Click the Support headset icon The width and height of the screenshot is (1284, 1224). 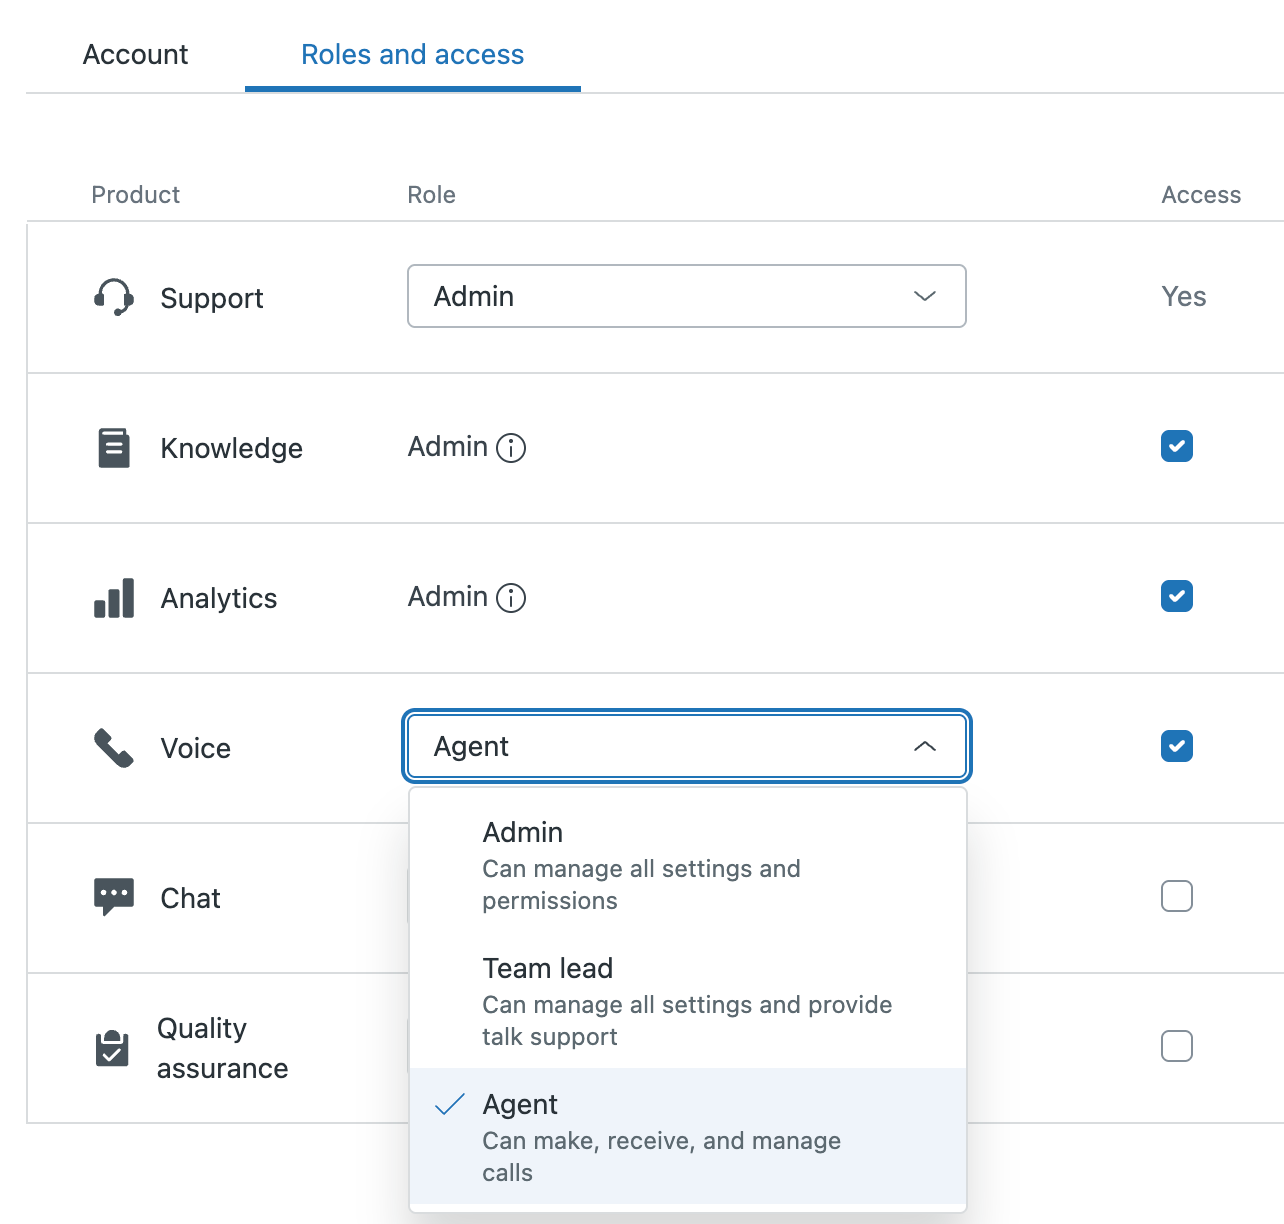(x=114, y=298)
